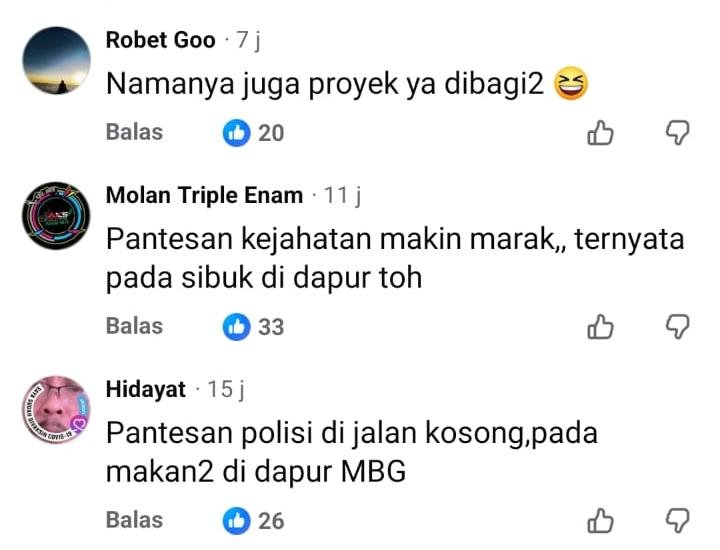View the 26 likes reaction badge

pos(253,521)
